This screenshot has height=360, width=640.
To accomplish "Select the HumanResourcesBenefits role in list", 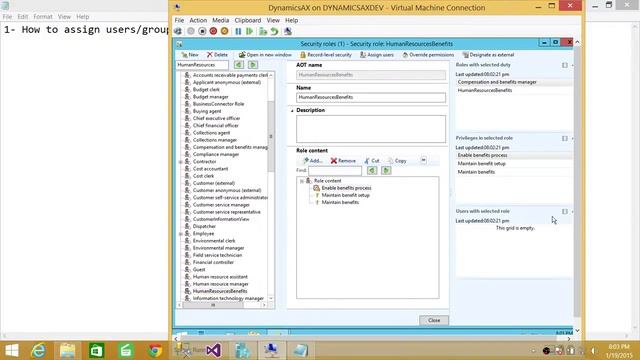I will tap(220, 291).
